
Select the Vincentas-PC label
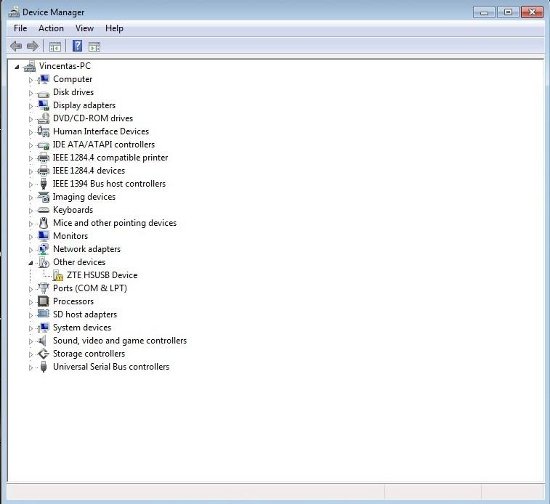pyautogui.click(x=65, y=66)
